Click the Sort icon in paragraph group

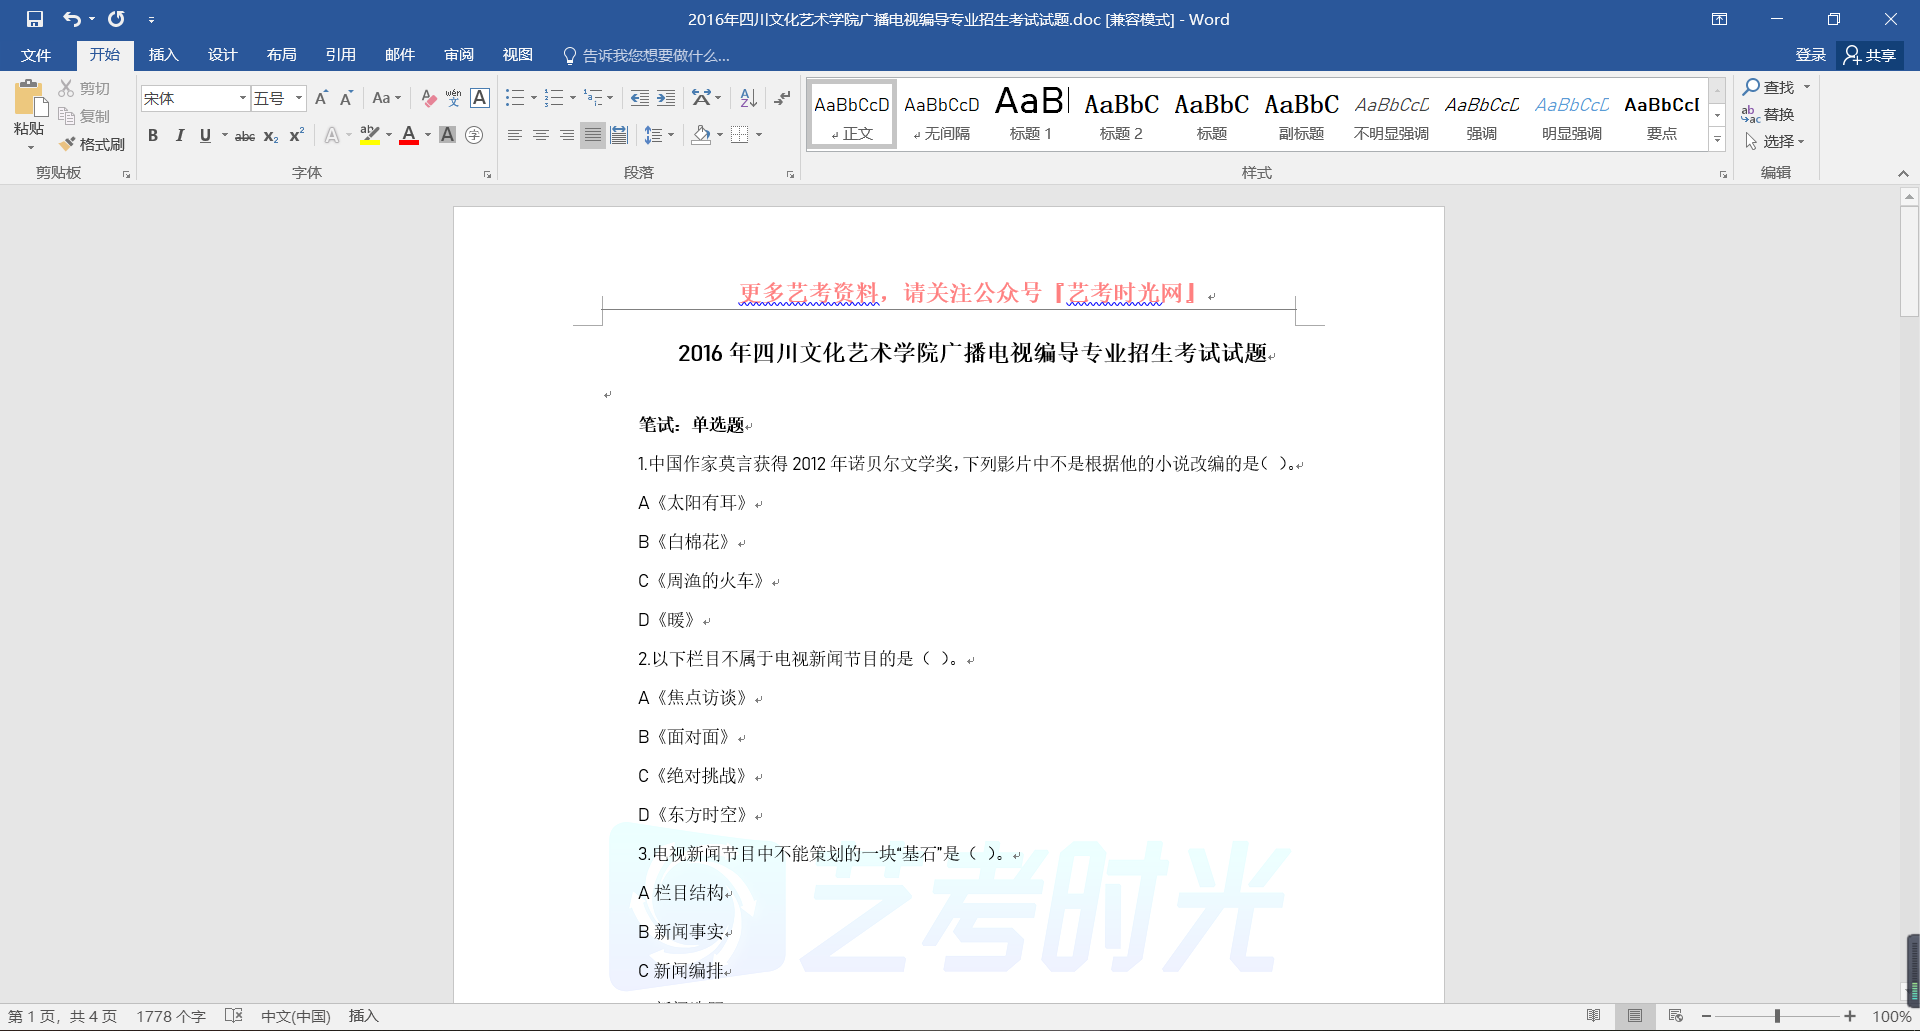point(748,98)
